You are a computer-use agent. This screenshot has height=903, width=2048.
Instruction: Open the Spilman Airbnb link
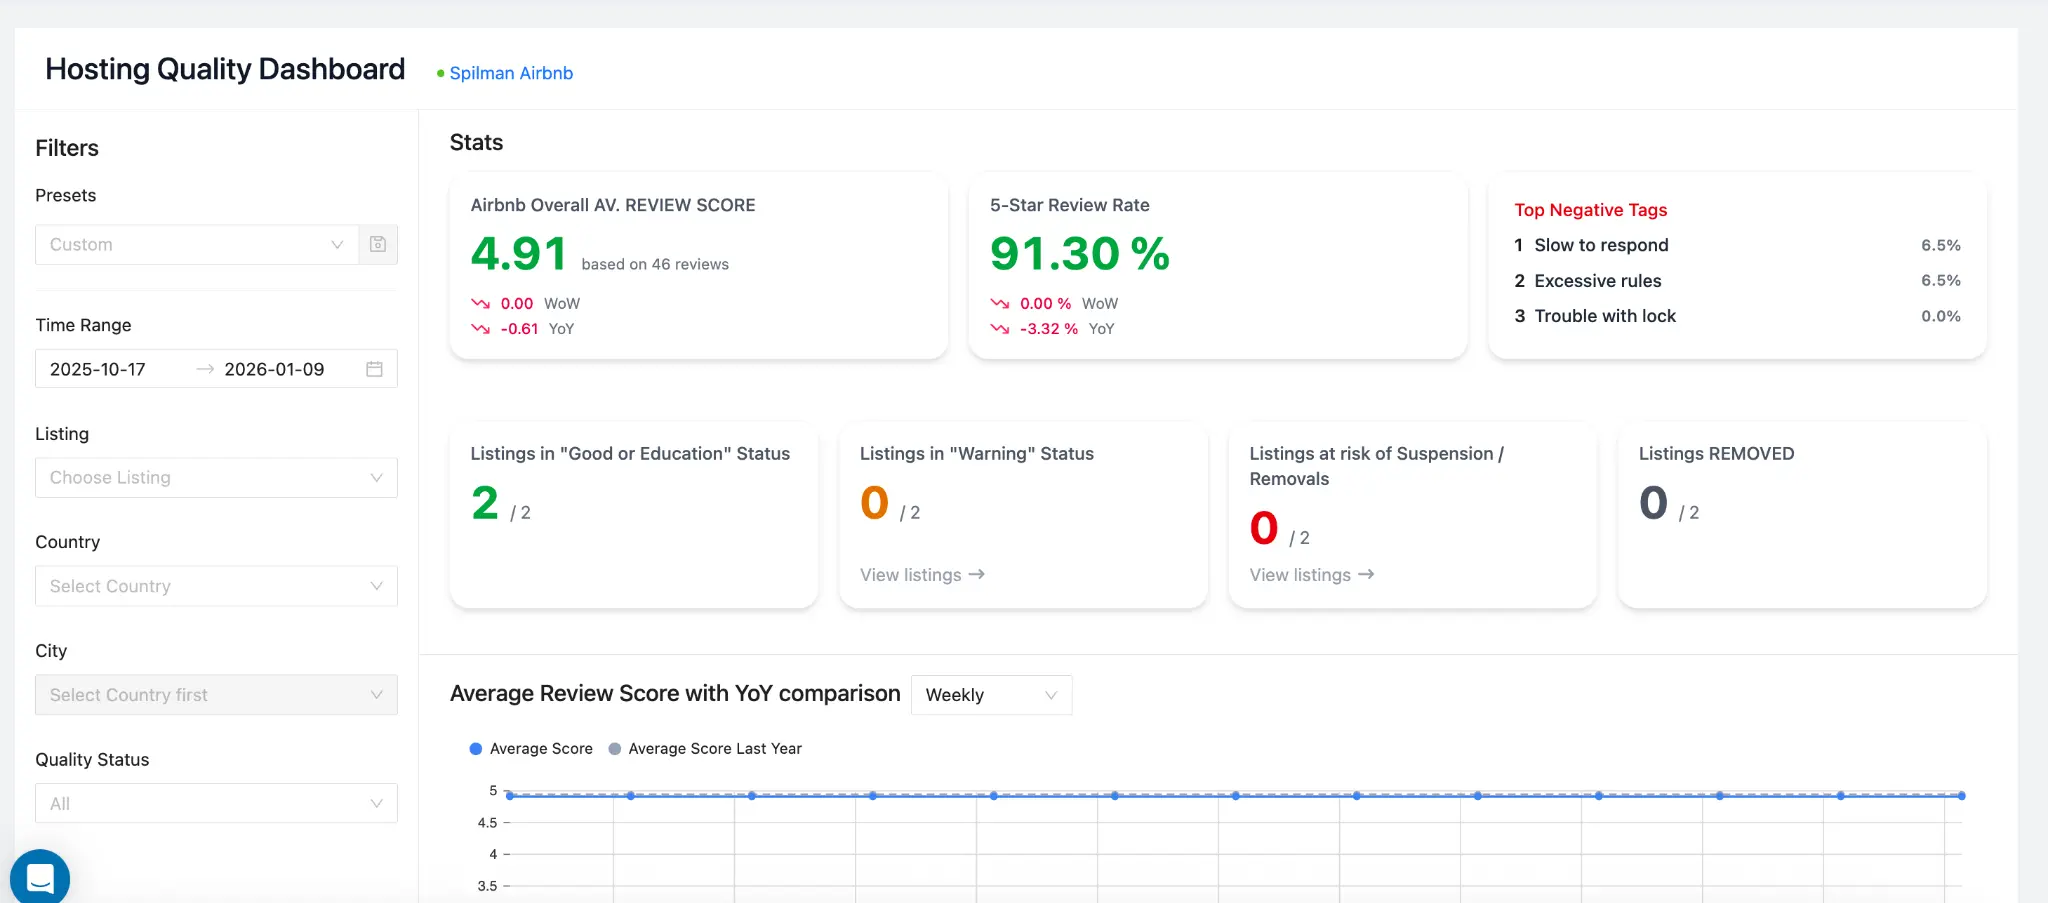click(511, 73)
